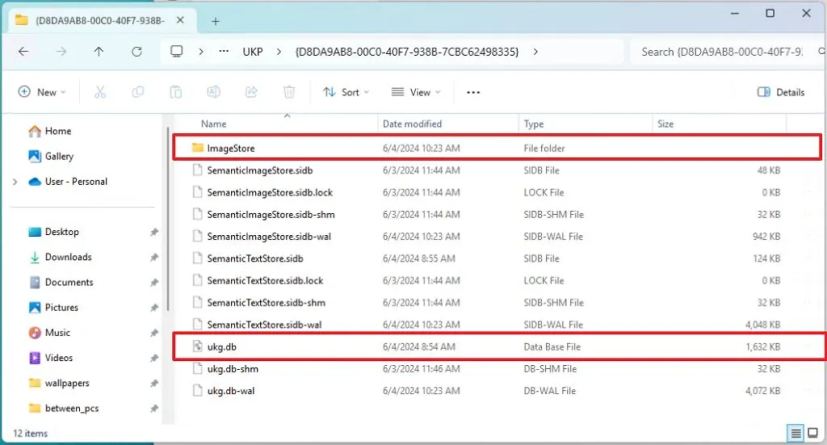Go up one folder level
The width and height of the screenshot is (827, 445).
(99, 52)
